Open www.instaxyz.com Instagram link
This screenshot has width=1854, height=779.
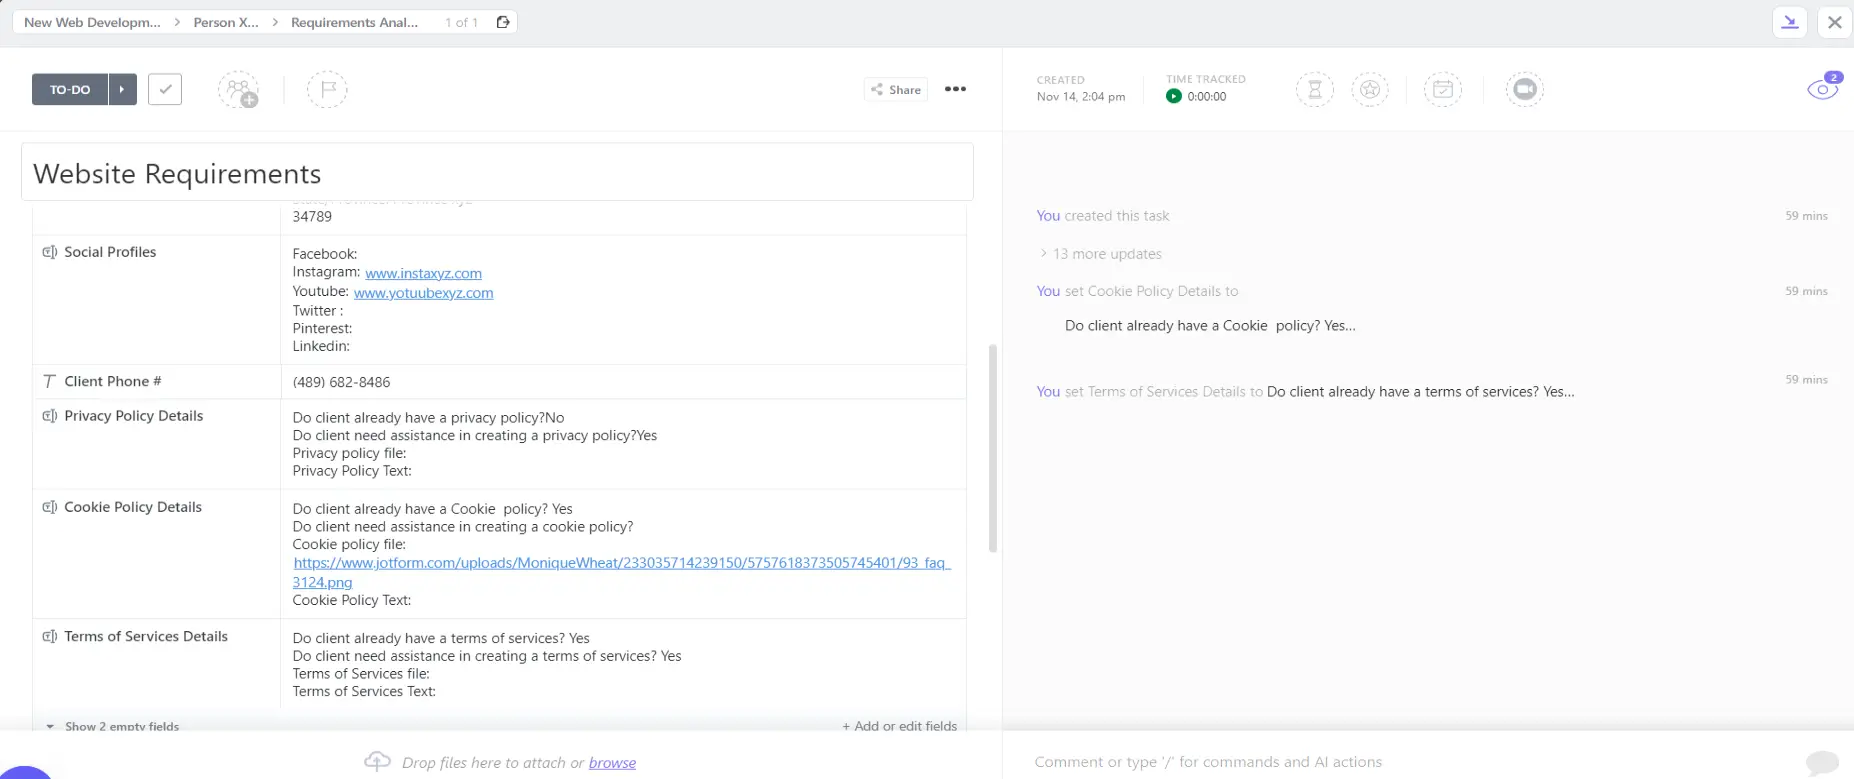point(423,273)
